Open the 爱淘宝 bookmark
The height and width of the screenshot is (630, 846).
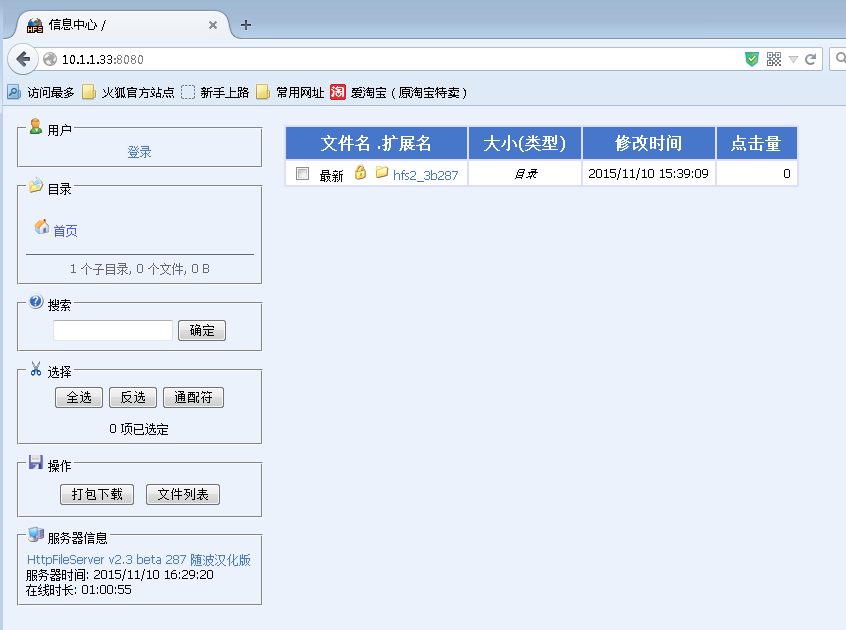click(399, 92)
